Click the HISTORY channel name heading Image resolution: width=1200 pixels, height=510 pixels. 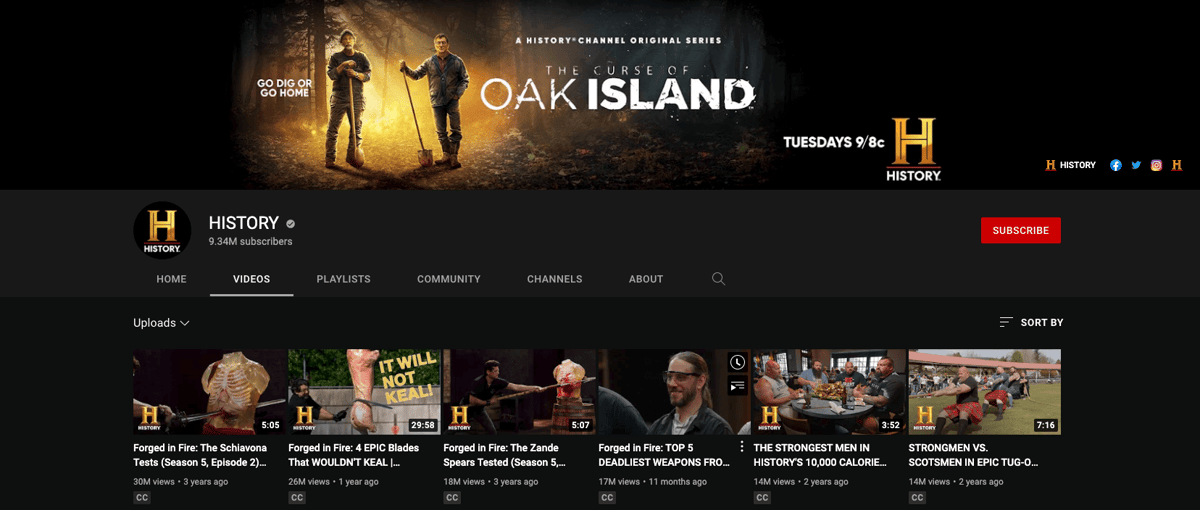pyautogui.click(x=244, y=223)
